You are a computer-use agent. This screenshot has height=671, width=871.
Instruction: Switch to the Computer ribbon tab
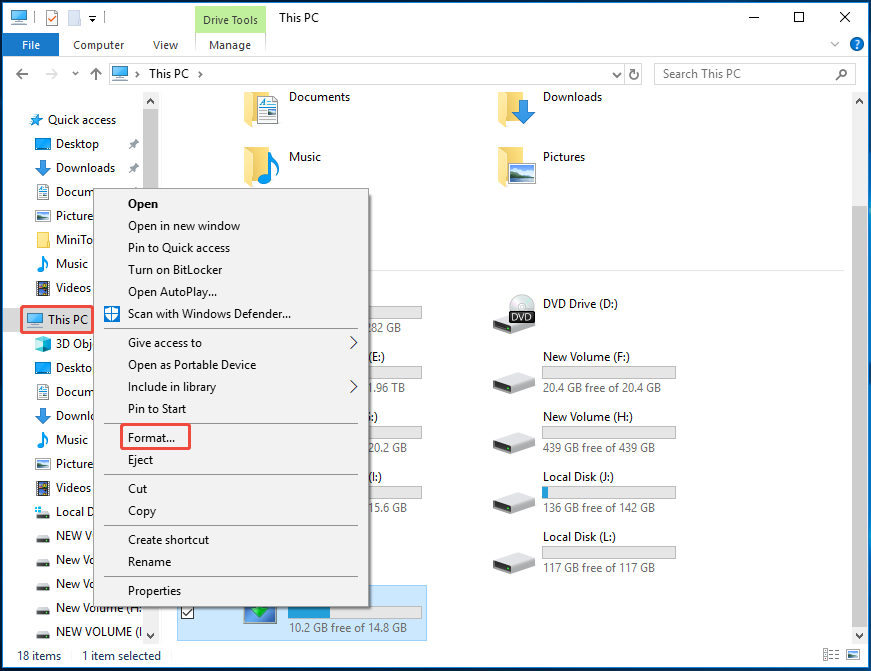98,45
